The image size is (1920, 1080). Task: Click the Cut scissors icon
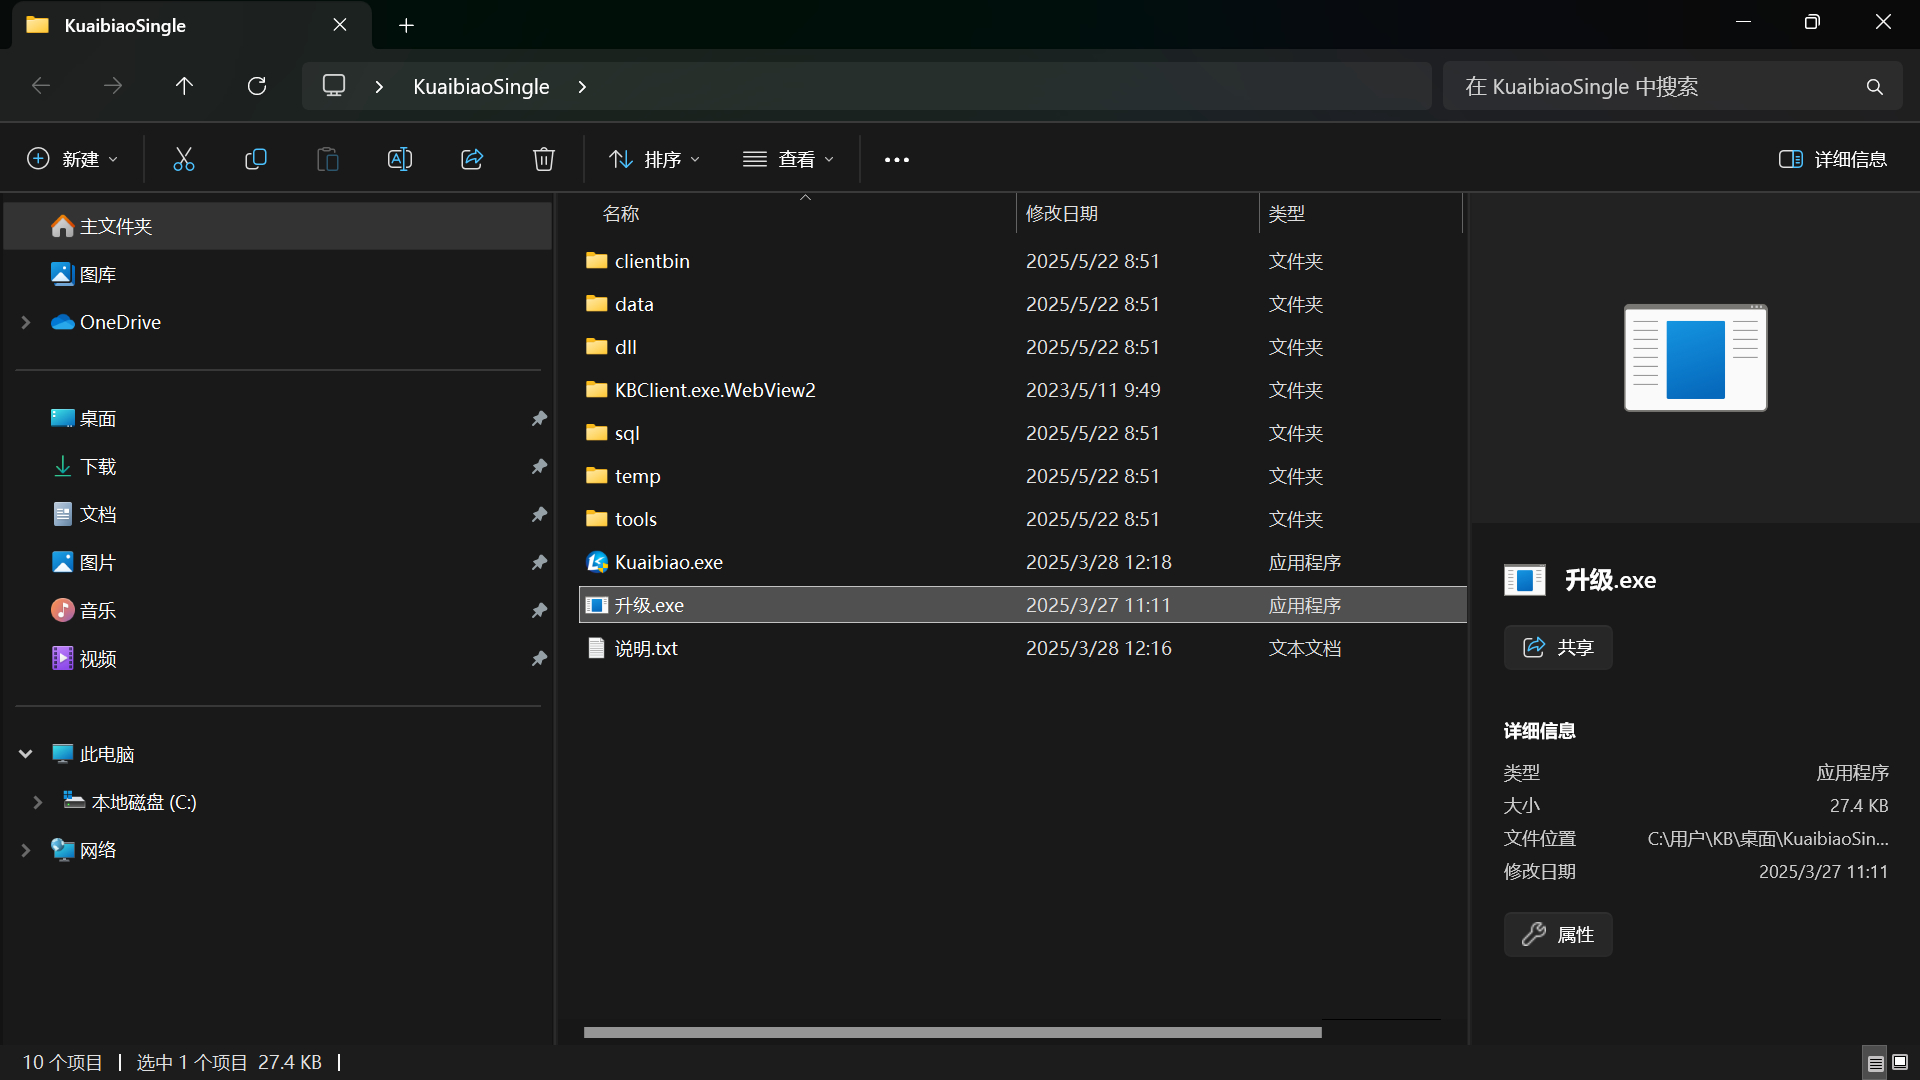(184, 159)
